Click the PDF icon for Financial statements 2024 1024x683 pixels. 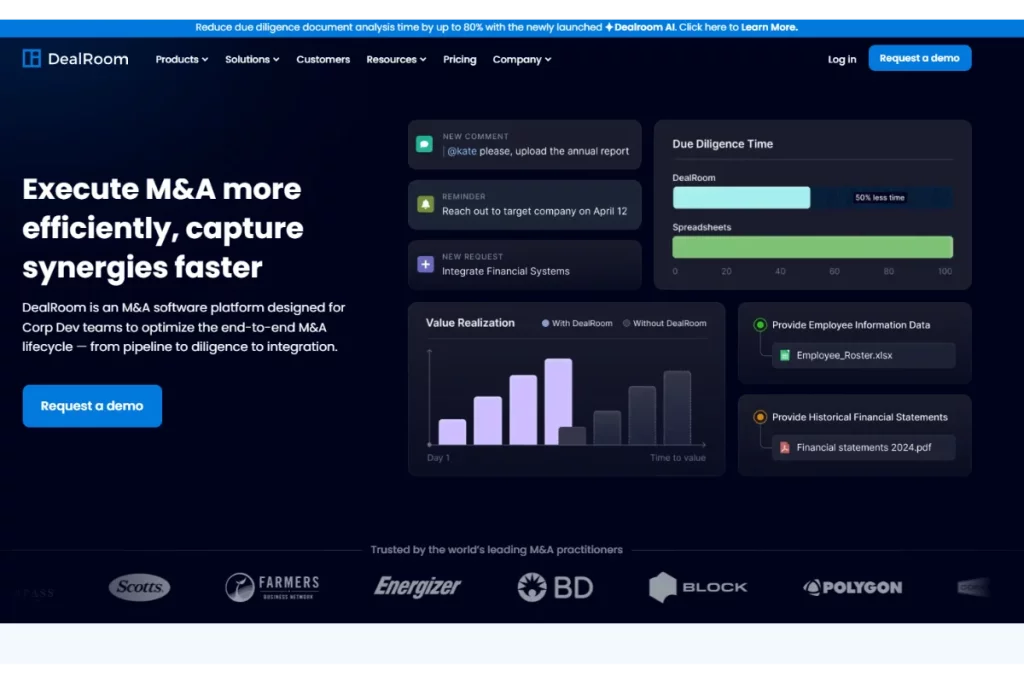coord(784,447)
